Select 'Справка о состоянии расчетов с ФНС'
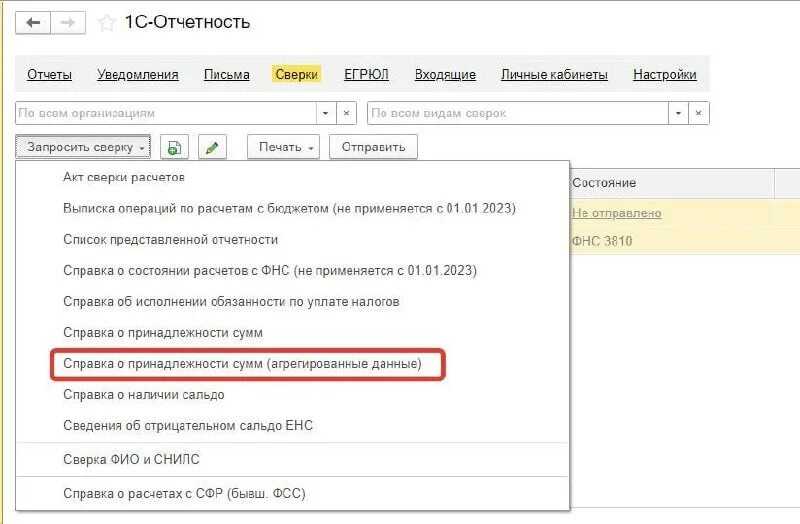The width and height of the screenshot is (800, 524). [x=292, y=271]
